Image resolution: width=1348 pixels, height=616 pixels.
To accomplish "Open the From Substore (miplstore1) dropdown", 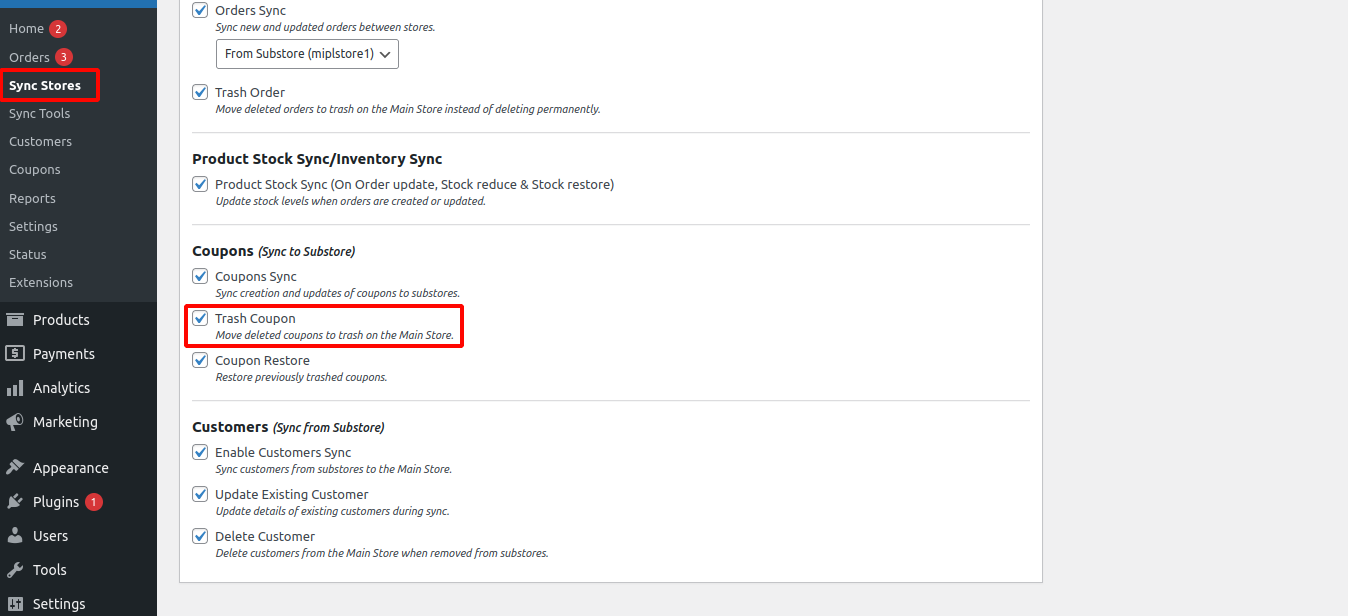I will click(307, 54).
